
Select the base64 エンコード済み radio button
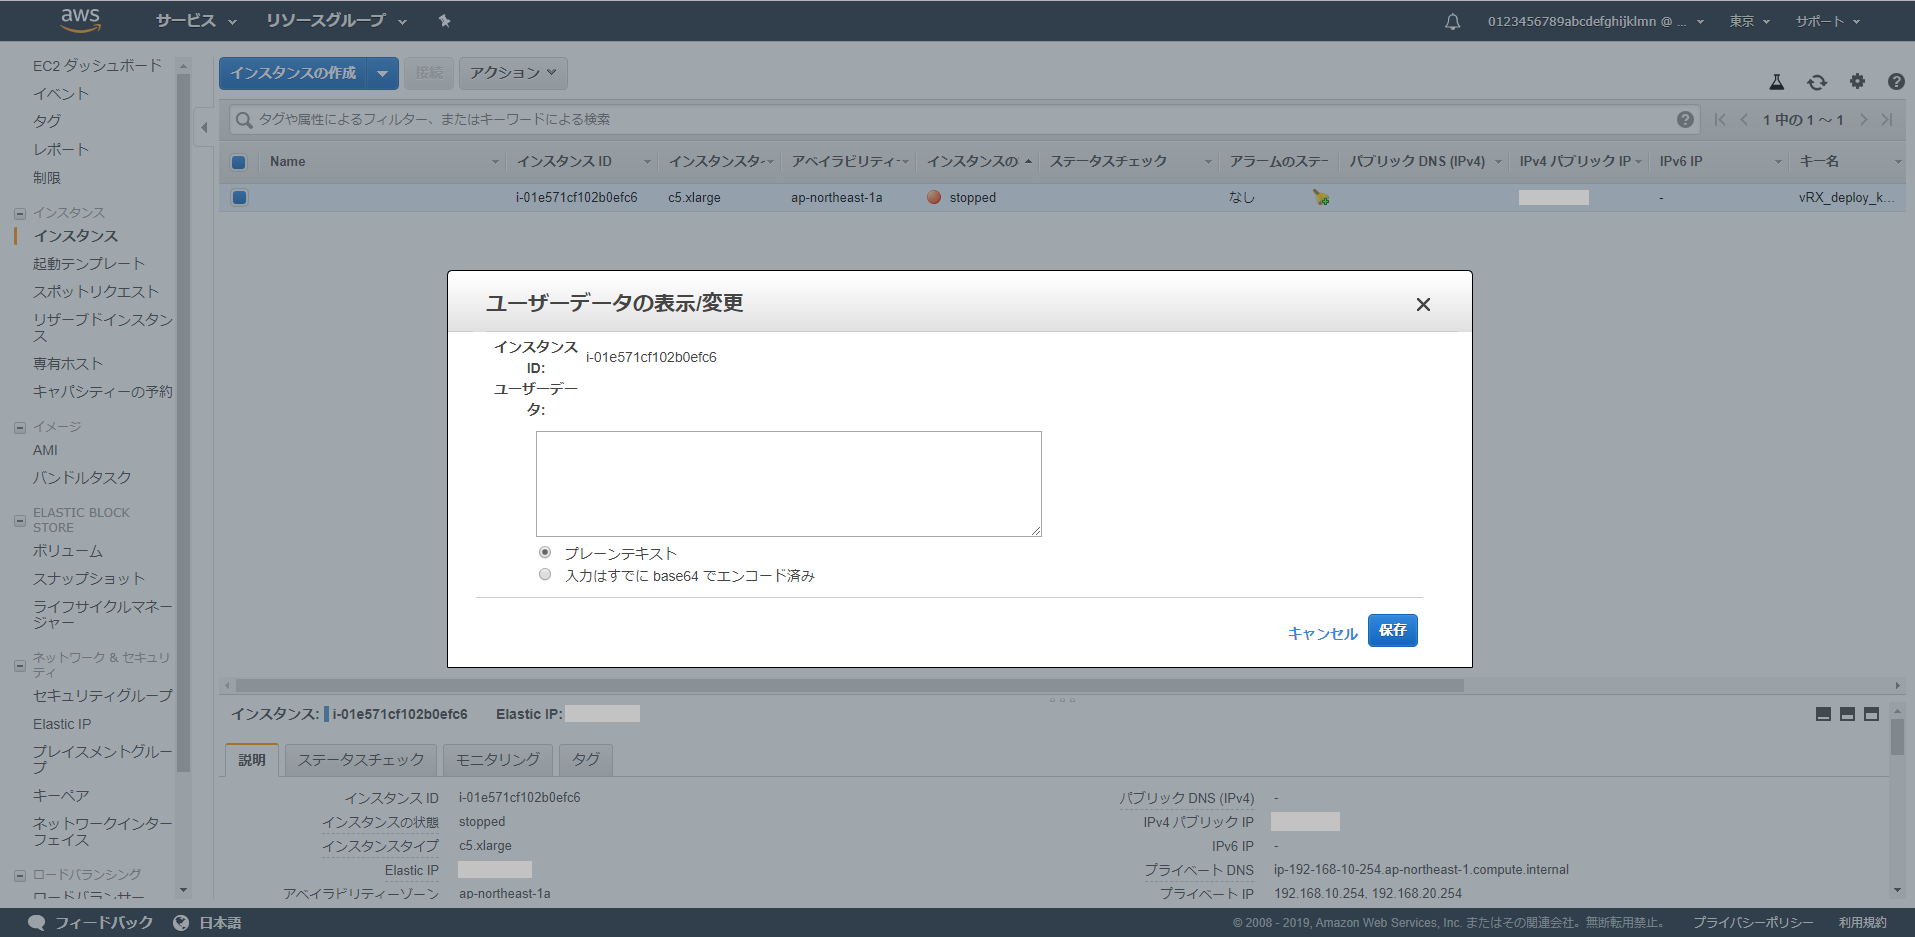click(x=545, y=574)
